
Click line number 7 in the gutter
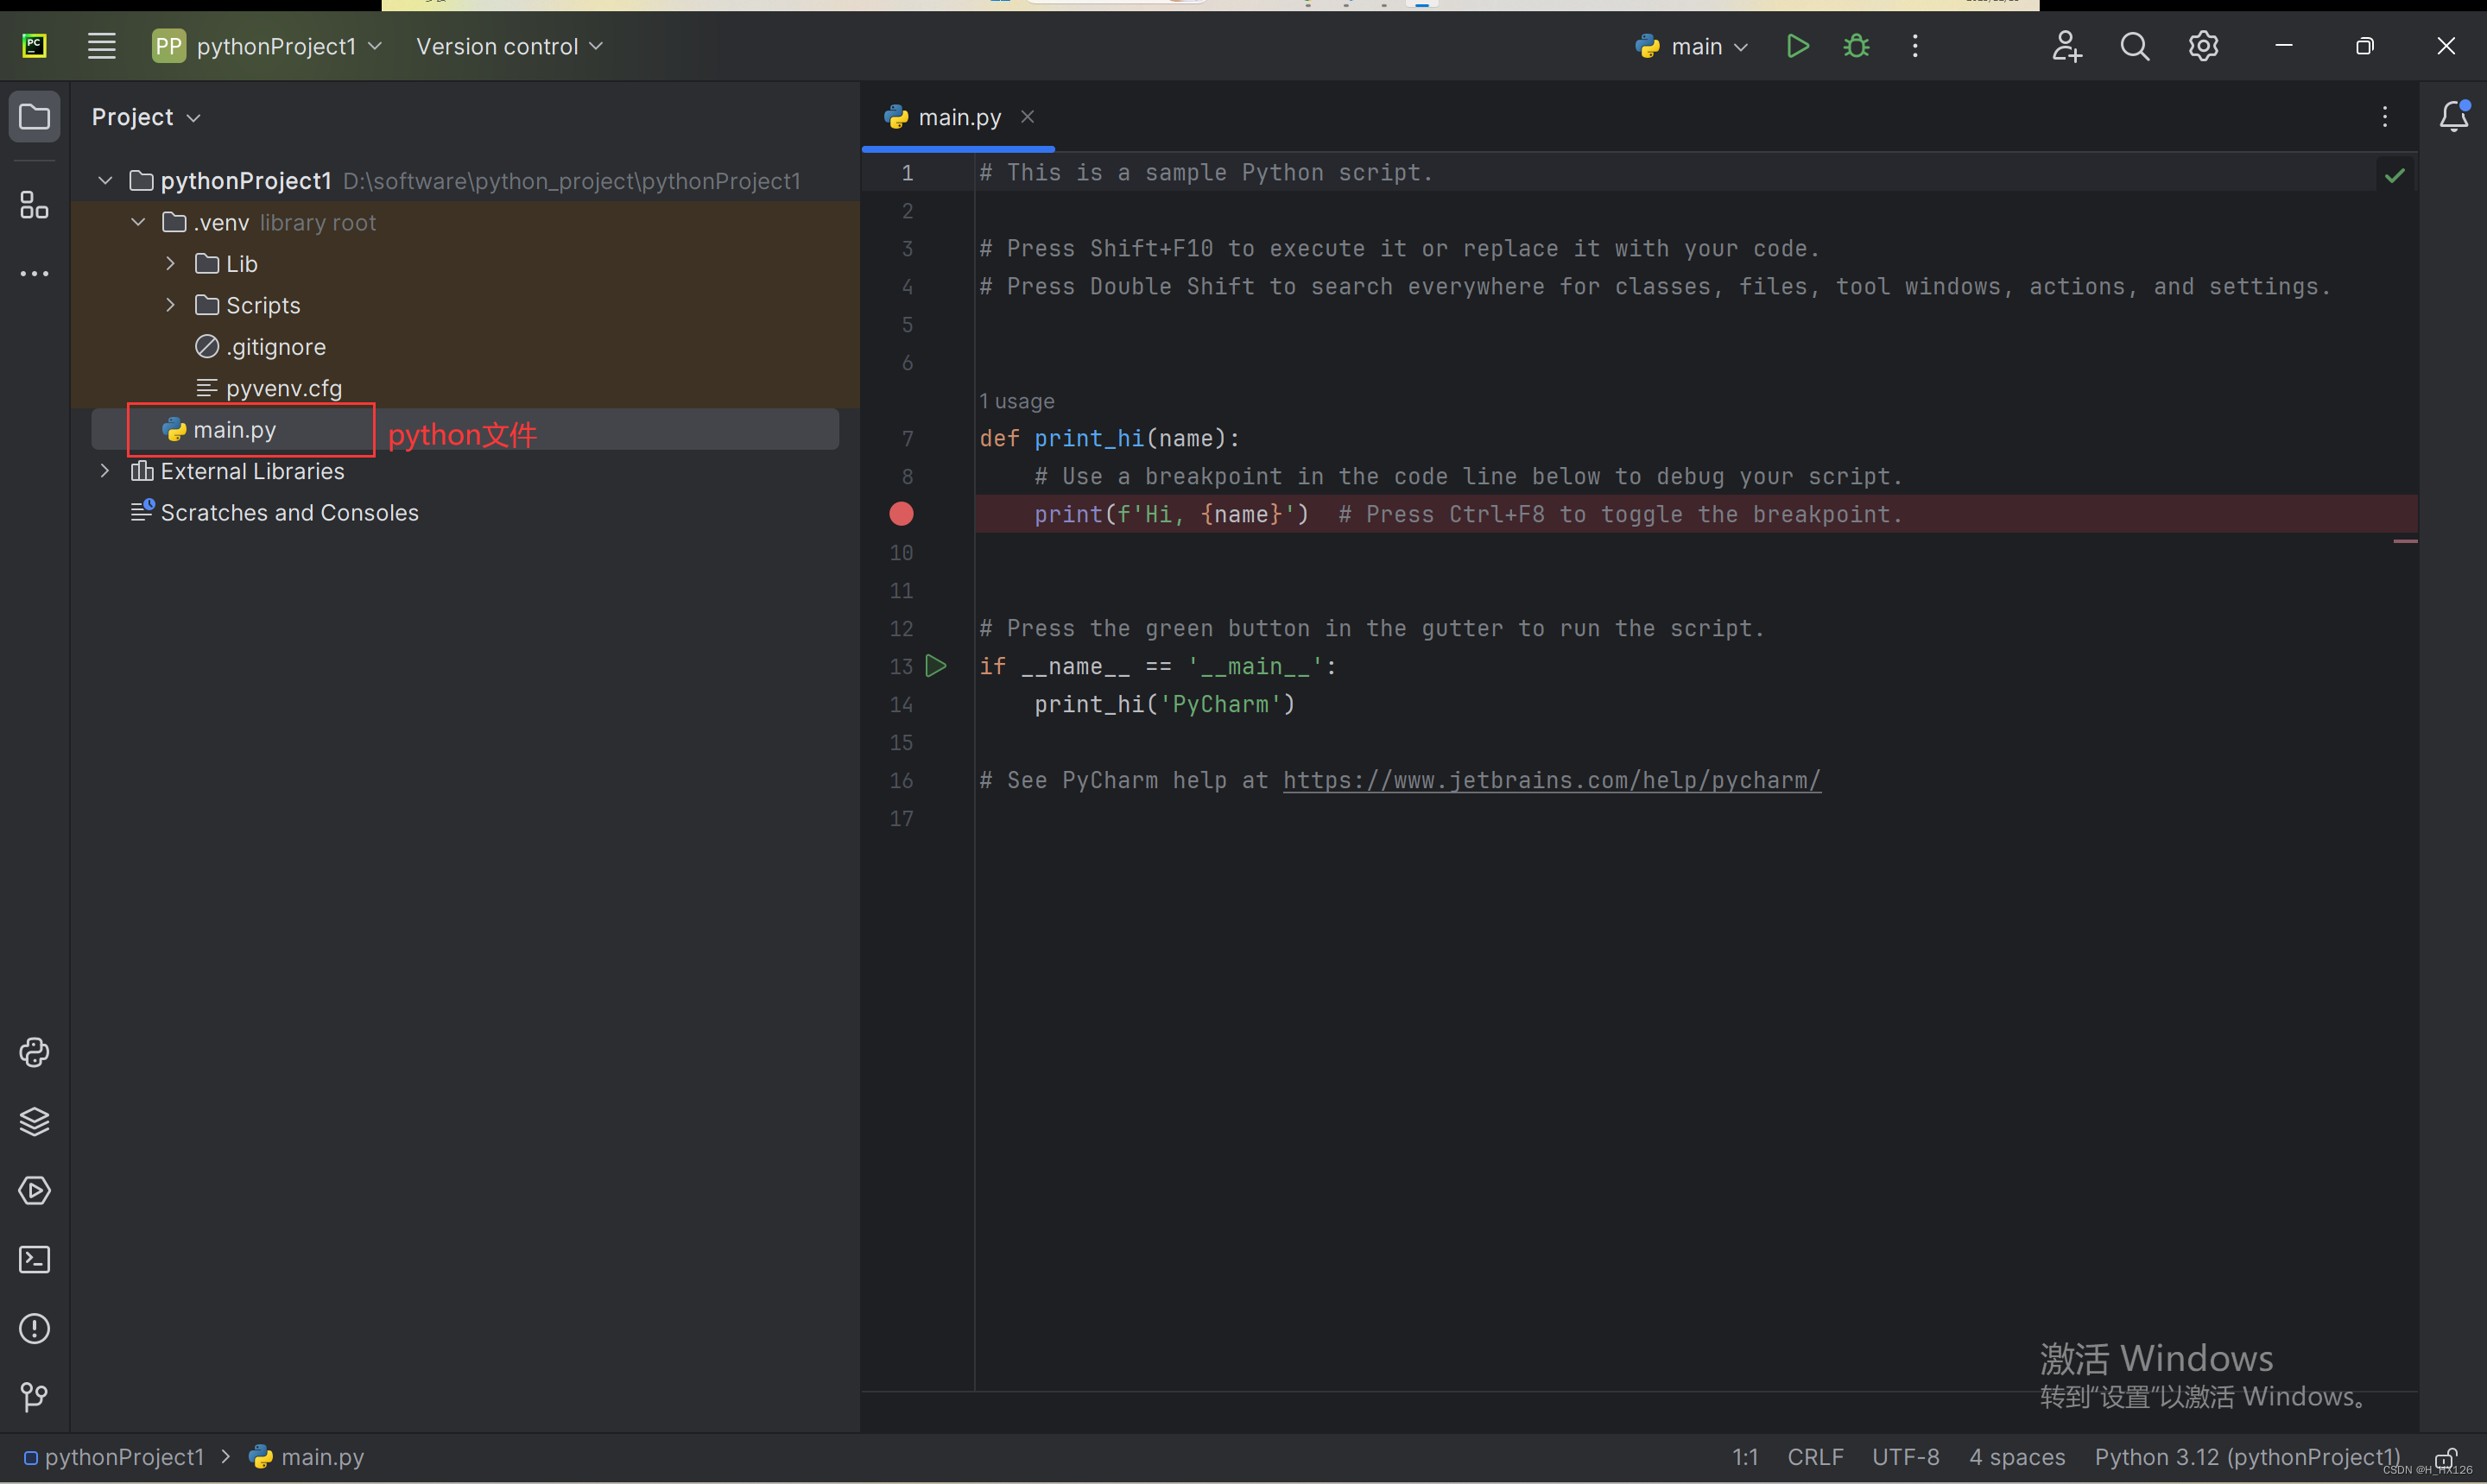907,439
